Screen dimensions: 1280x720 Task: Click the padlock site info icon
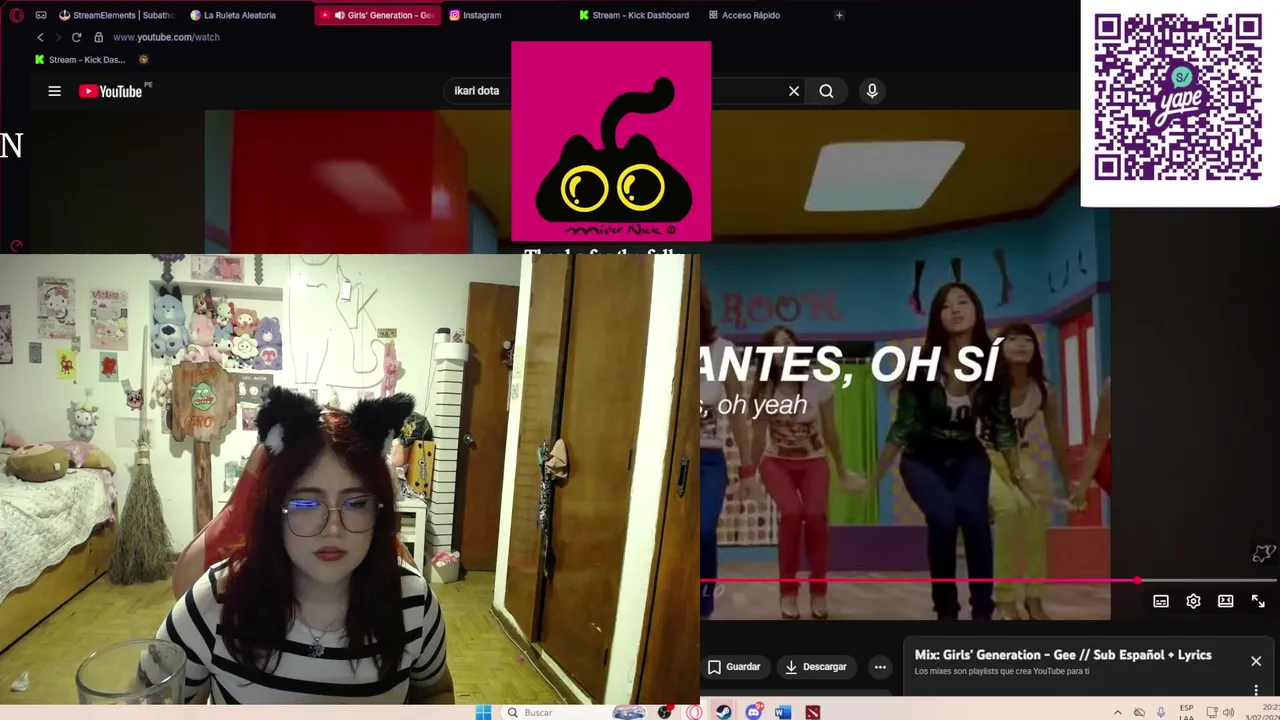98,37
